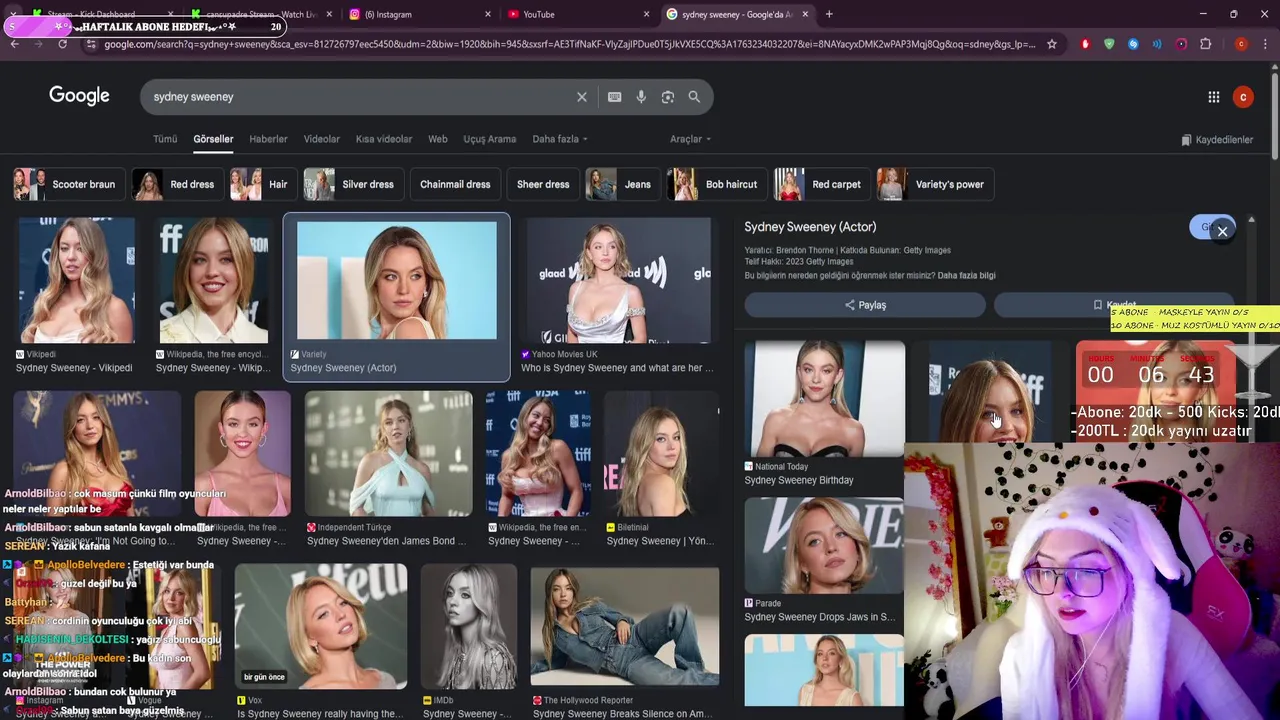Image resolution: width=1280 pixels, height=720 pixels.
Task: Open National Today related image in panel
Action: click(824, 399)
